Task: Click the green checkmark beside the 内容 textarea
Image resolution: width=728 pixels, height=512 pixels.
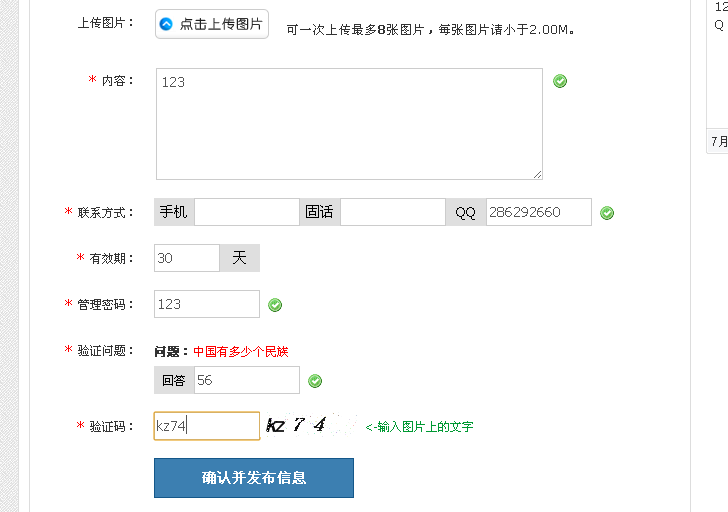Action: click(x=560, y=81)
